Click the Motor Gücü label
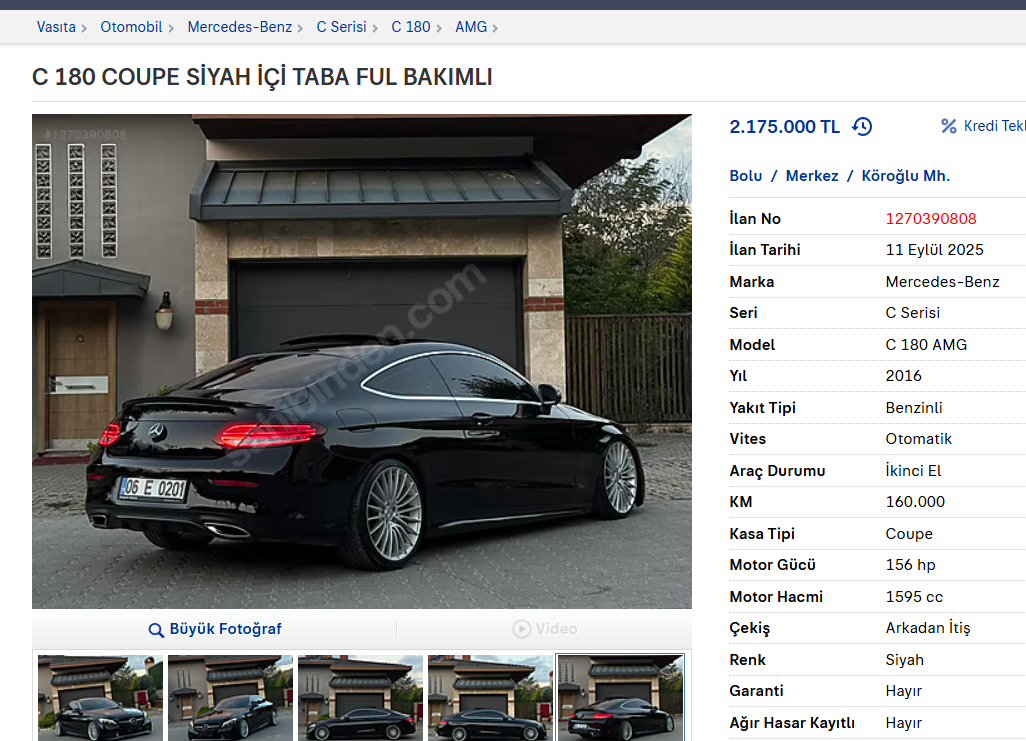Image resolution: width=1026 pixels, height=741 pixels. tap(773, 565)
